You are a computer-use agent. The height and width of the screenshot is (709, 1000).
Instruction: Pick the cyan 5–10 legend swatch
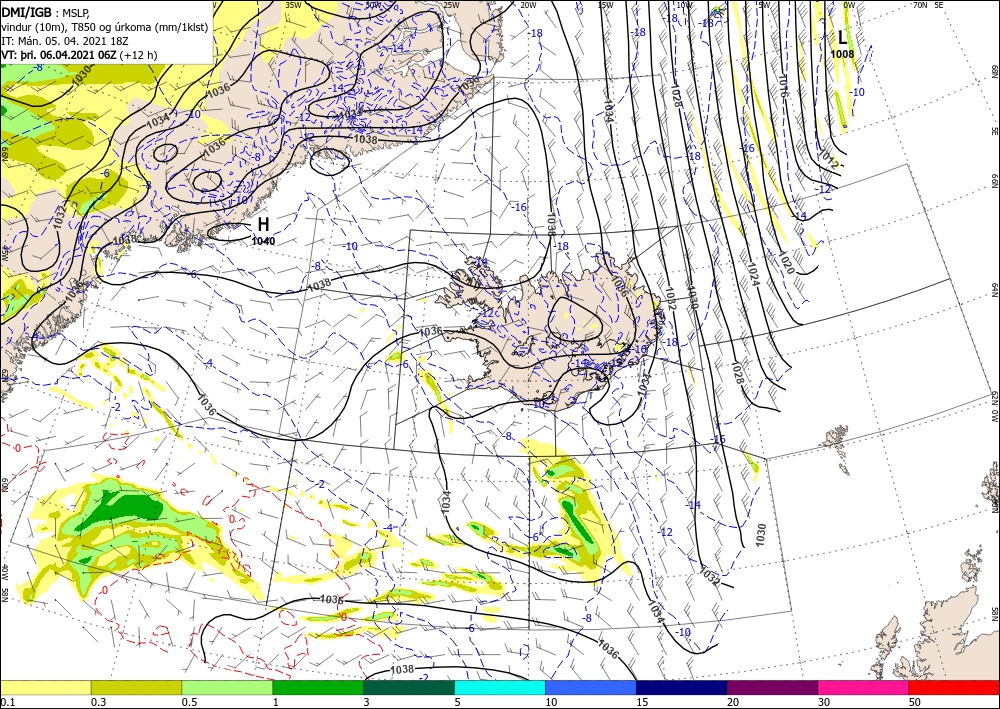[500, 687]
